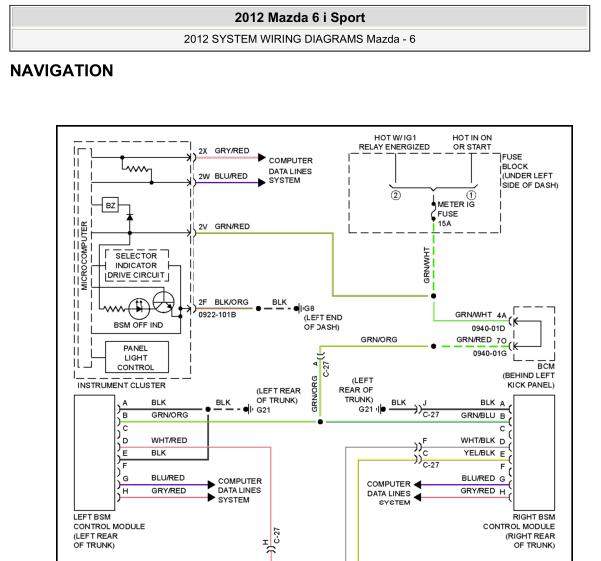
Task: Click the "GRN/RED 7O" wire label
Action: (x=482, y=340)
